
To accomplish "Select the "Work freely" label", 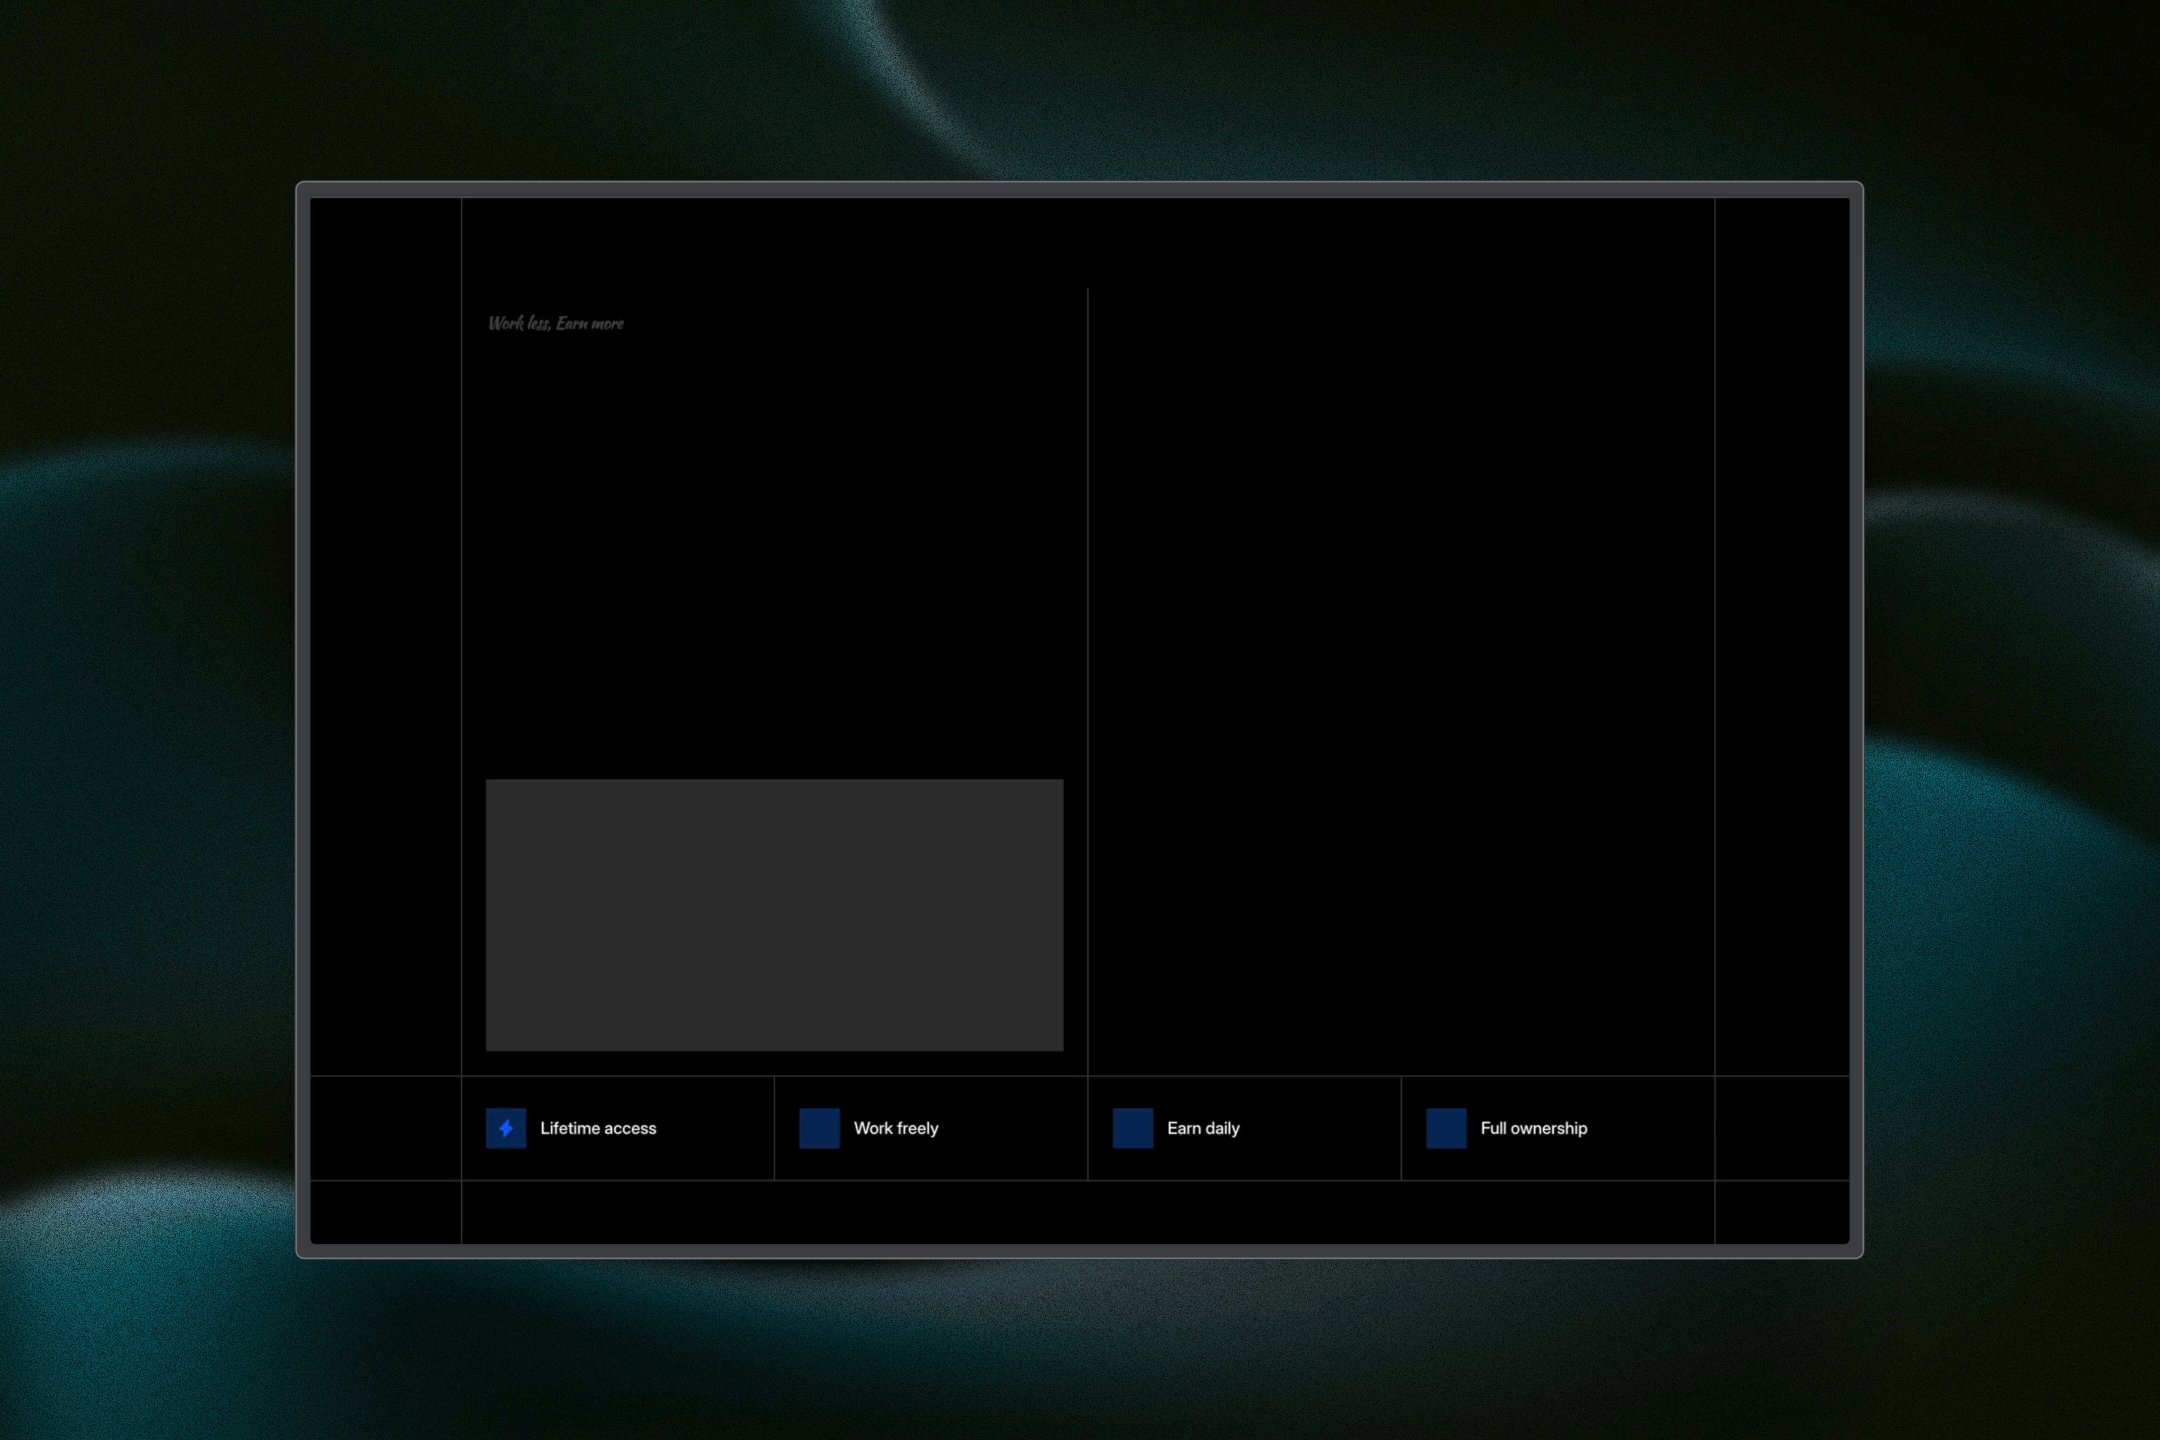I will point(896,1128).
